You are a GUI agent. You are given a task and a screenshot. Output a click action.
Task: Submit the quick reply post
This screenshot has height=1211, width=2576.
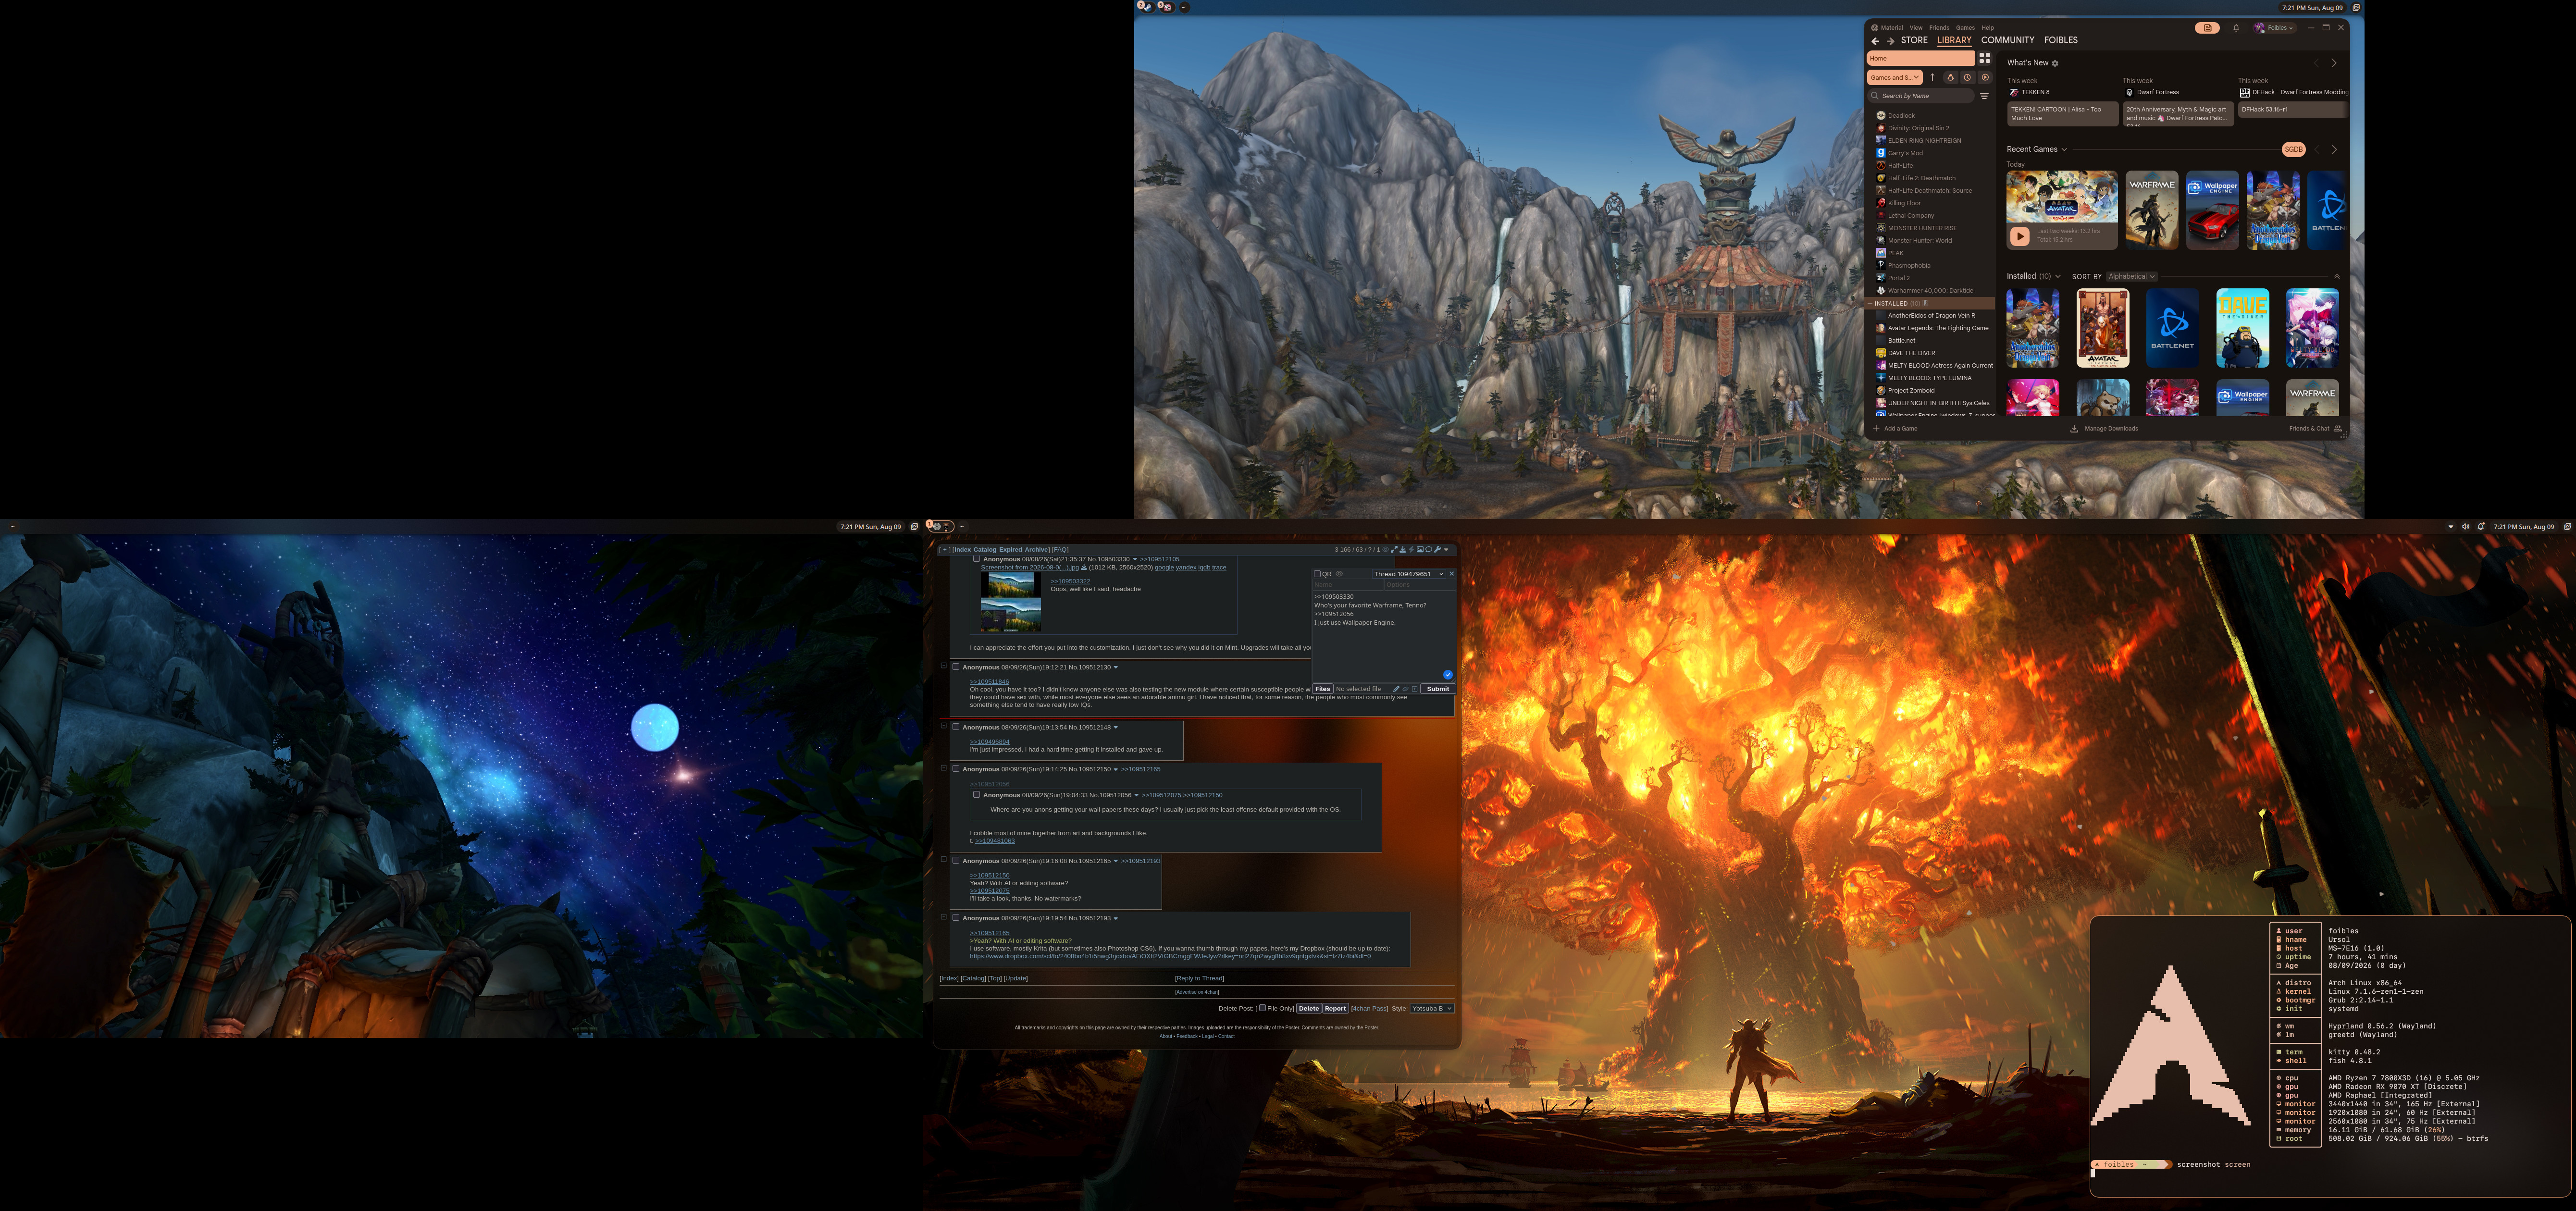tap(1438, 689)
